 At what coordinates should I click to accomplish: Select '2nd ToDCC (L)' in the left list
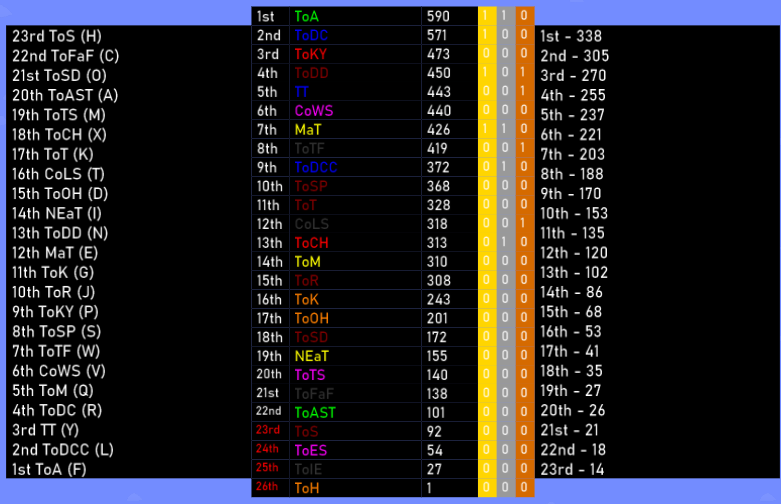[x=63, y=450]
